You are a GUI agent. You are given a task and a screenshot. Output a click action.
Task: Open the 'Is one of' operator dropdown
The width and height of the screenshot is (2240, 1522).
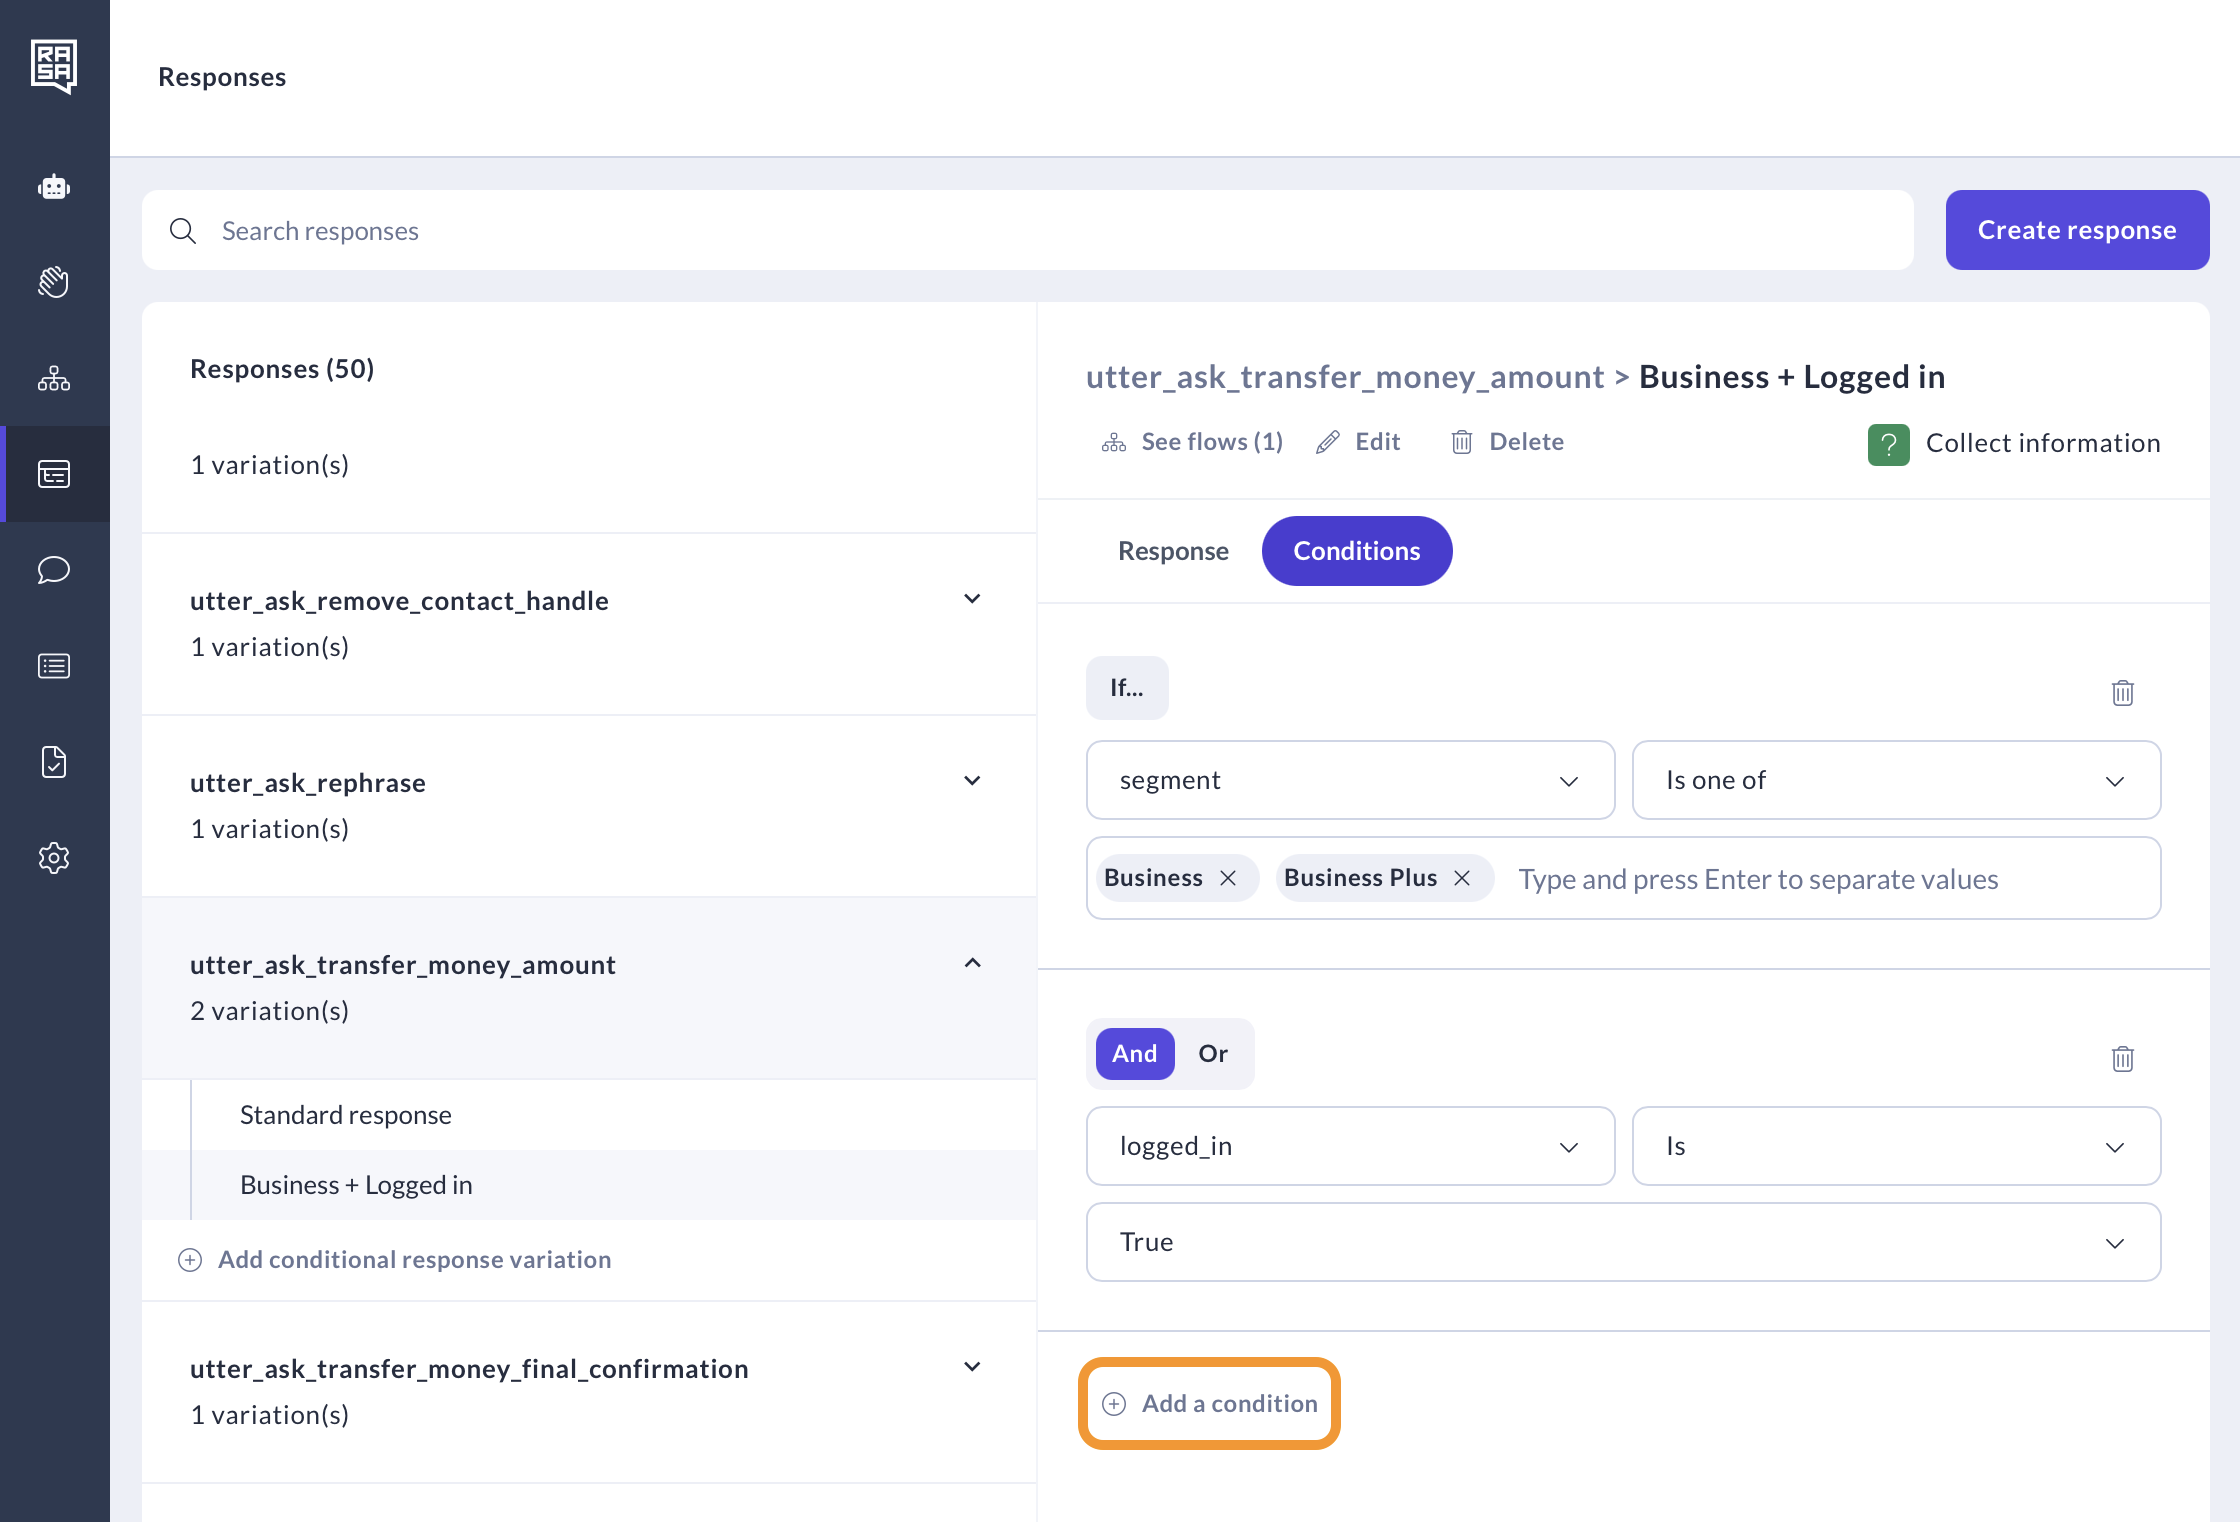pyautogui.click(x=1895, y=780)
